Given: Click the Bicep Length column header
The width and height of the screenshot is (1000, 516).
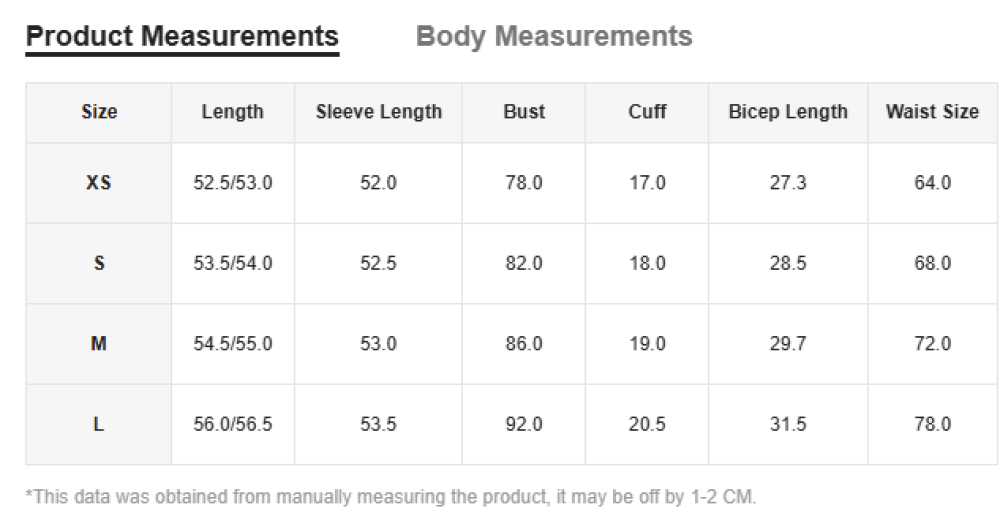Looking at the screenshot, I should 788,112.
